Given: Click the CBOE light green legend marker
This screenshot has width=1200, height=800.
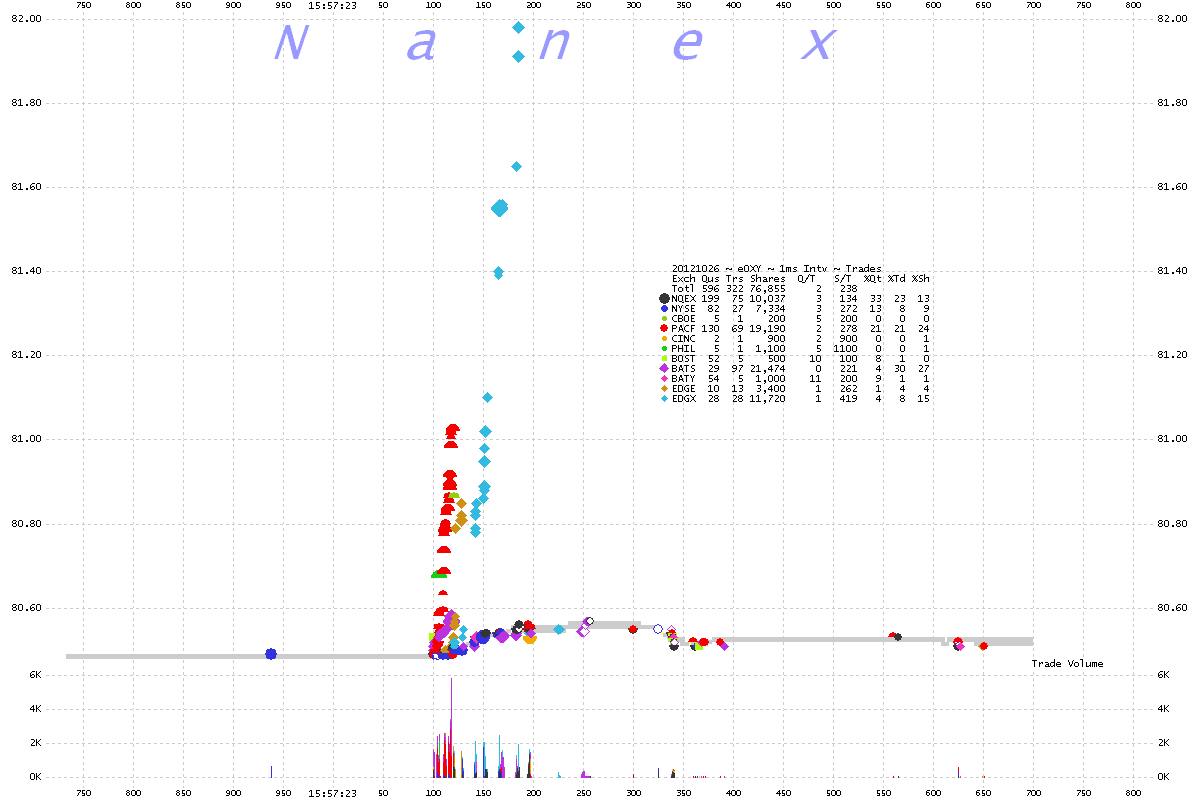Looking at the screenshot, I should pyautogui.click(x=664, y=318).
